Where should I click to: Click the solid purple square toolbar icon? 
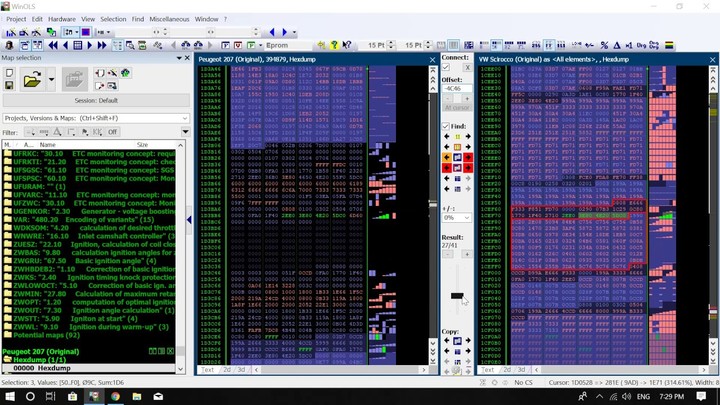[86, 32]
